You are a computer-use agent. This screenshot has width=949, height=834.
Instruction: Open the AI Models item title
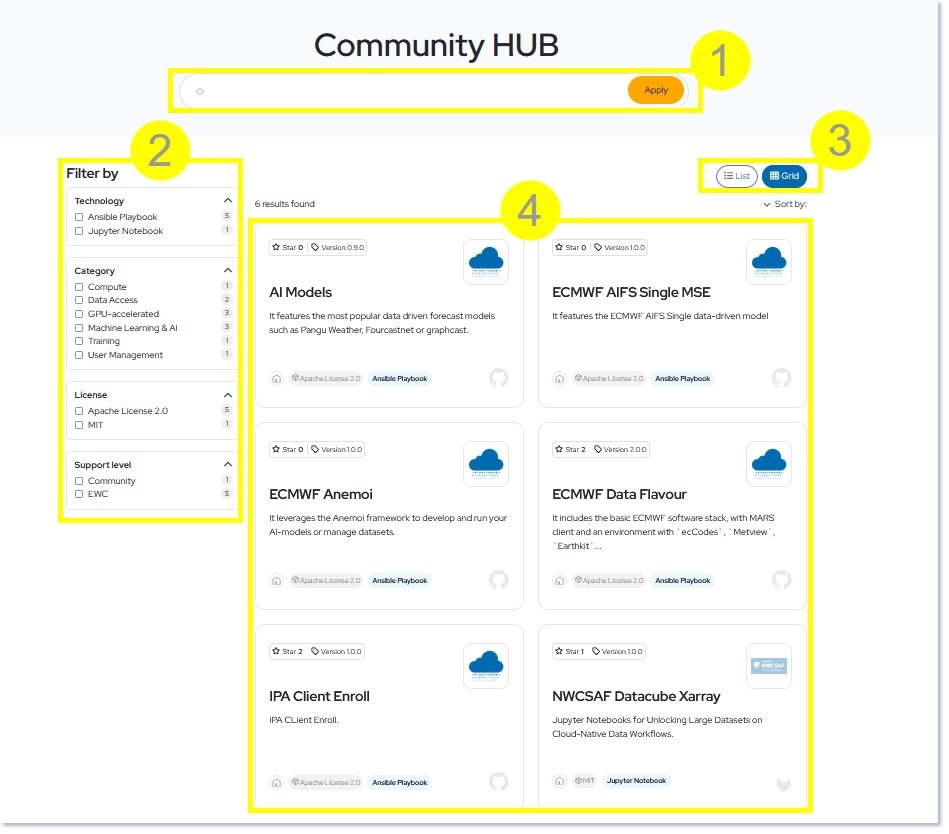click(301, 293)
